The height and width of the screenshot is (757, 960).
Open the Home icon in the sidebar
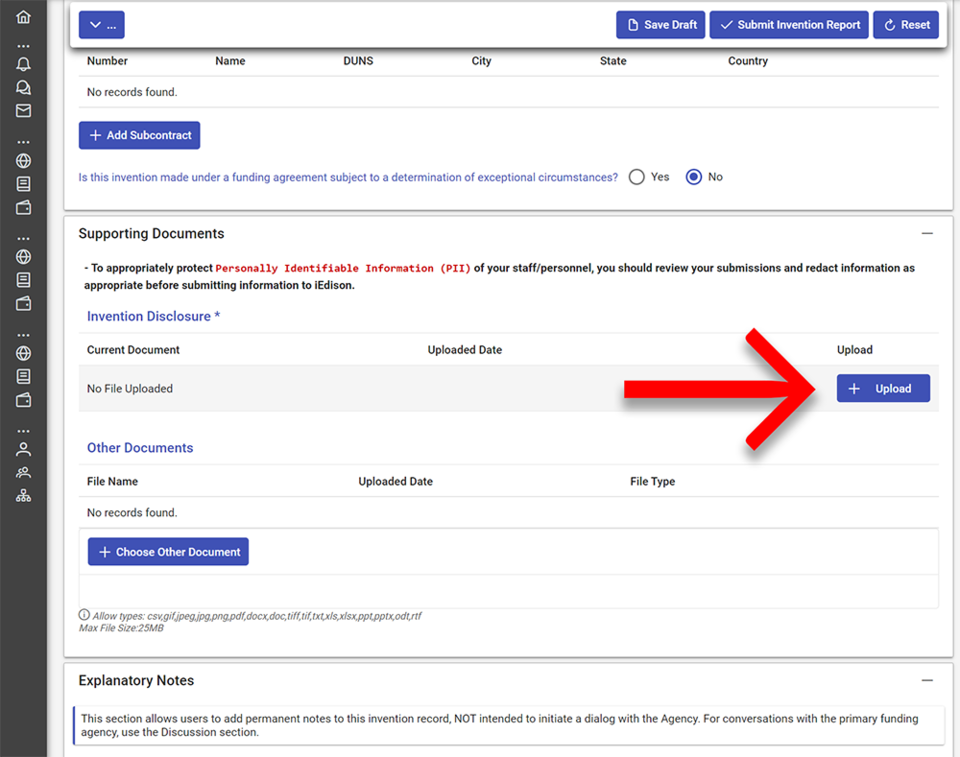[x=24, y=17]
